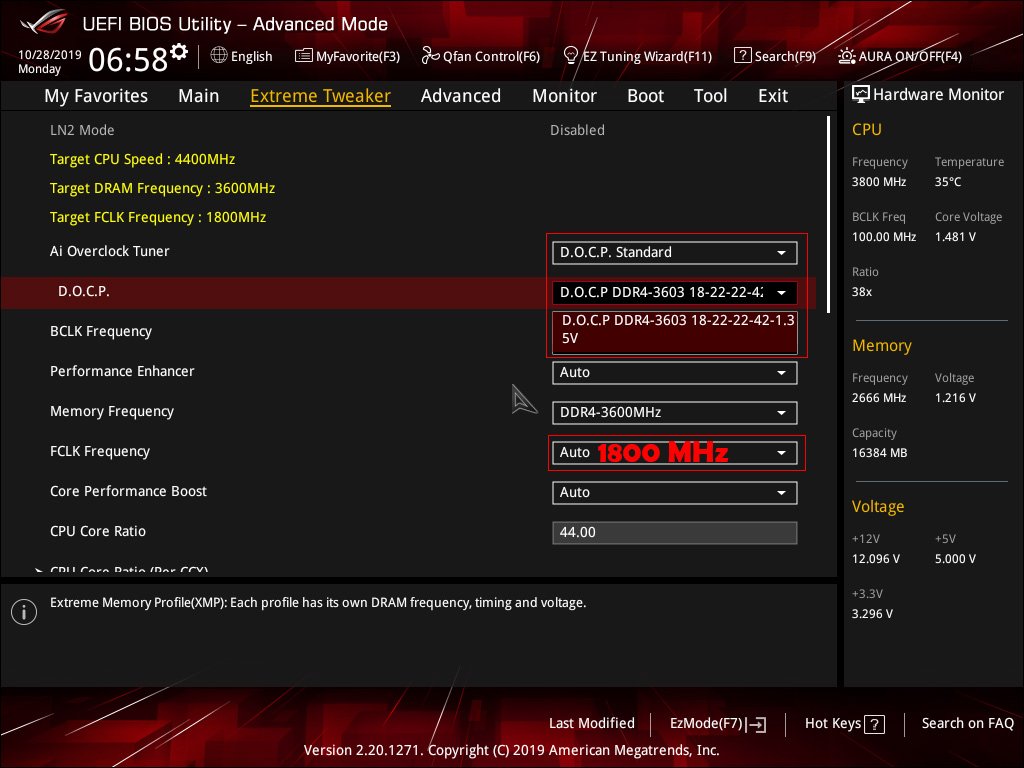Click the info icon in help panel
This screenshot has width=1024, height=768.
(x=24, y=612)
